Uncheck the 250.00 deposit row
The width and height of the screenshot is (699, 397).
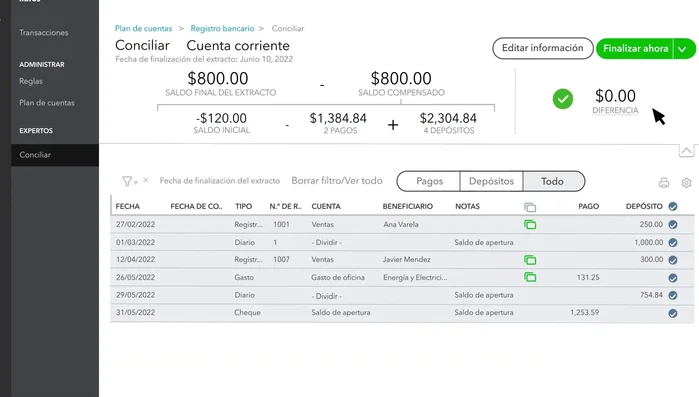pyautogui.click(x=673, y=225)
